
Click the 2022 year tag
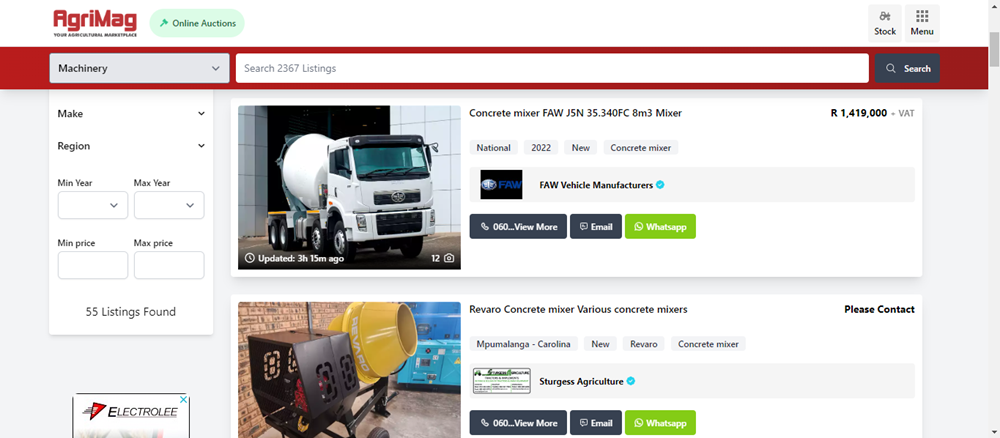coord(541,148)
